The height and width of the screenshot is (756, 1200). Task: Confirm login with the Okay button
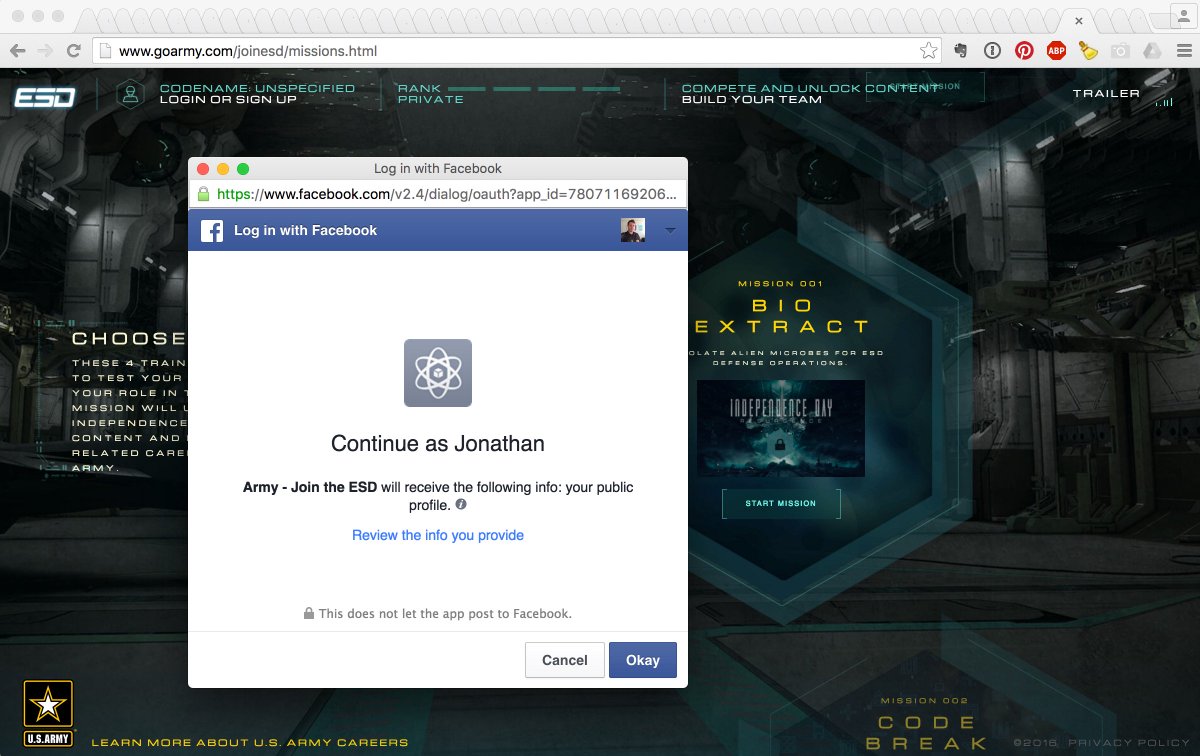(x=643, y=660)
